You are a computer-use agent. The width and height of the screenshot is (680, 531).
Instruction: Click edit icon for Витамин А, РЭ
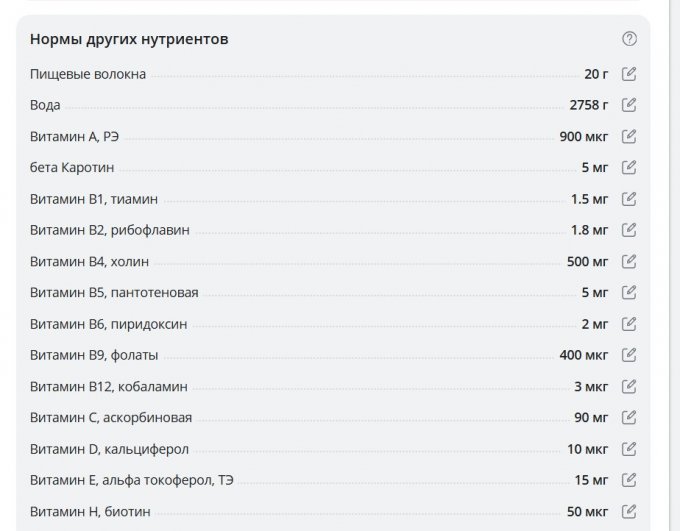[629, 136]
